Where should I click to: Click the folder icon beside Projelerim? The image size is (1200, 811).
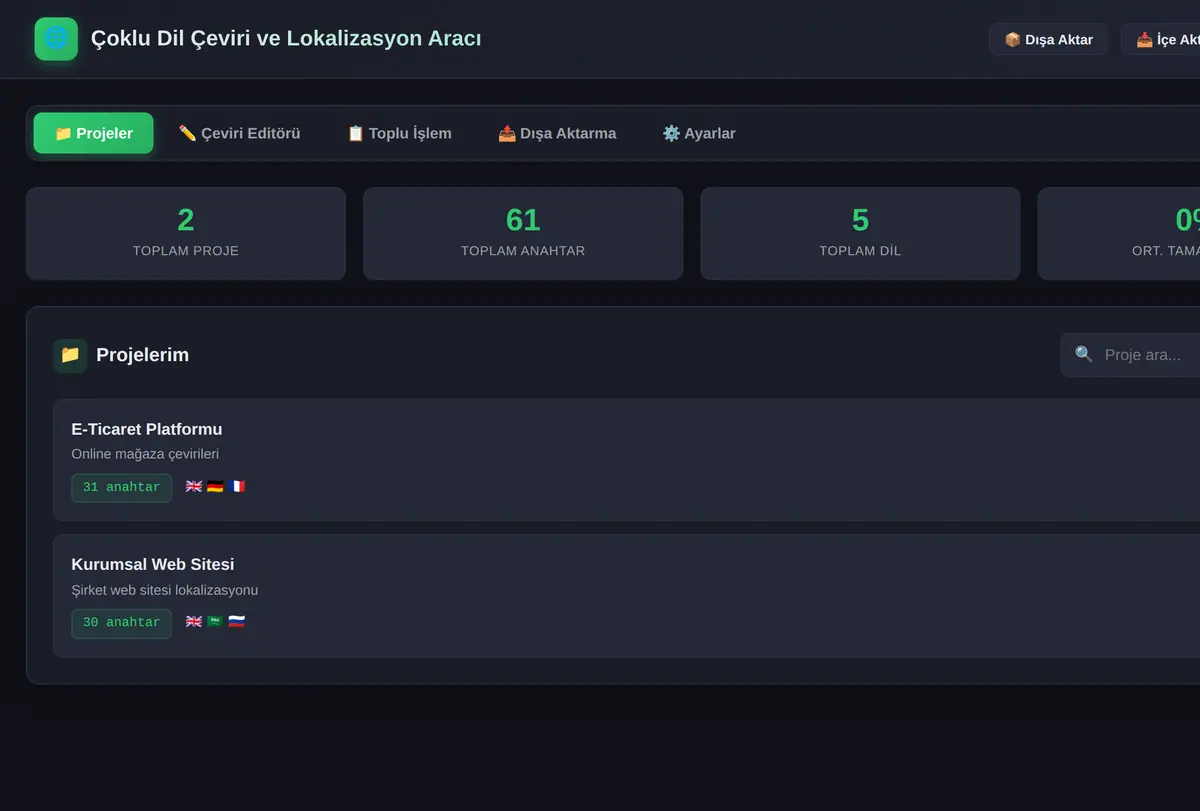click(x=70, y=355)
